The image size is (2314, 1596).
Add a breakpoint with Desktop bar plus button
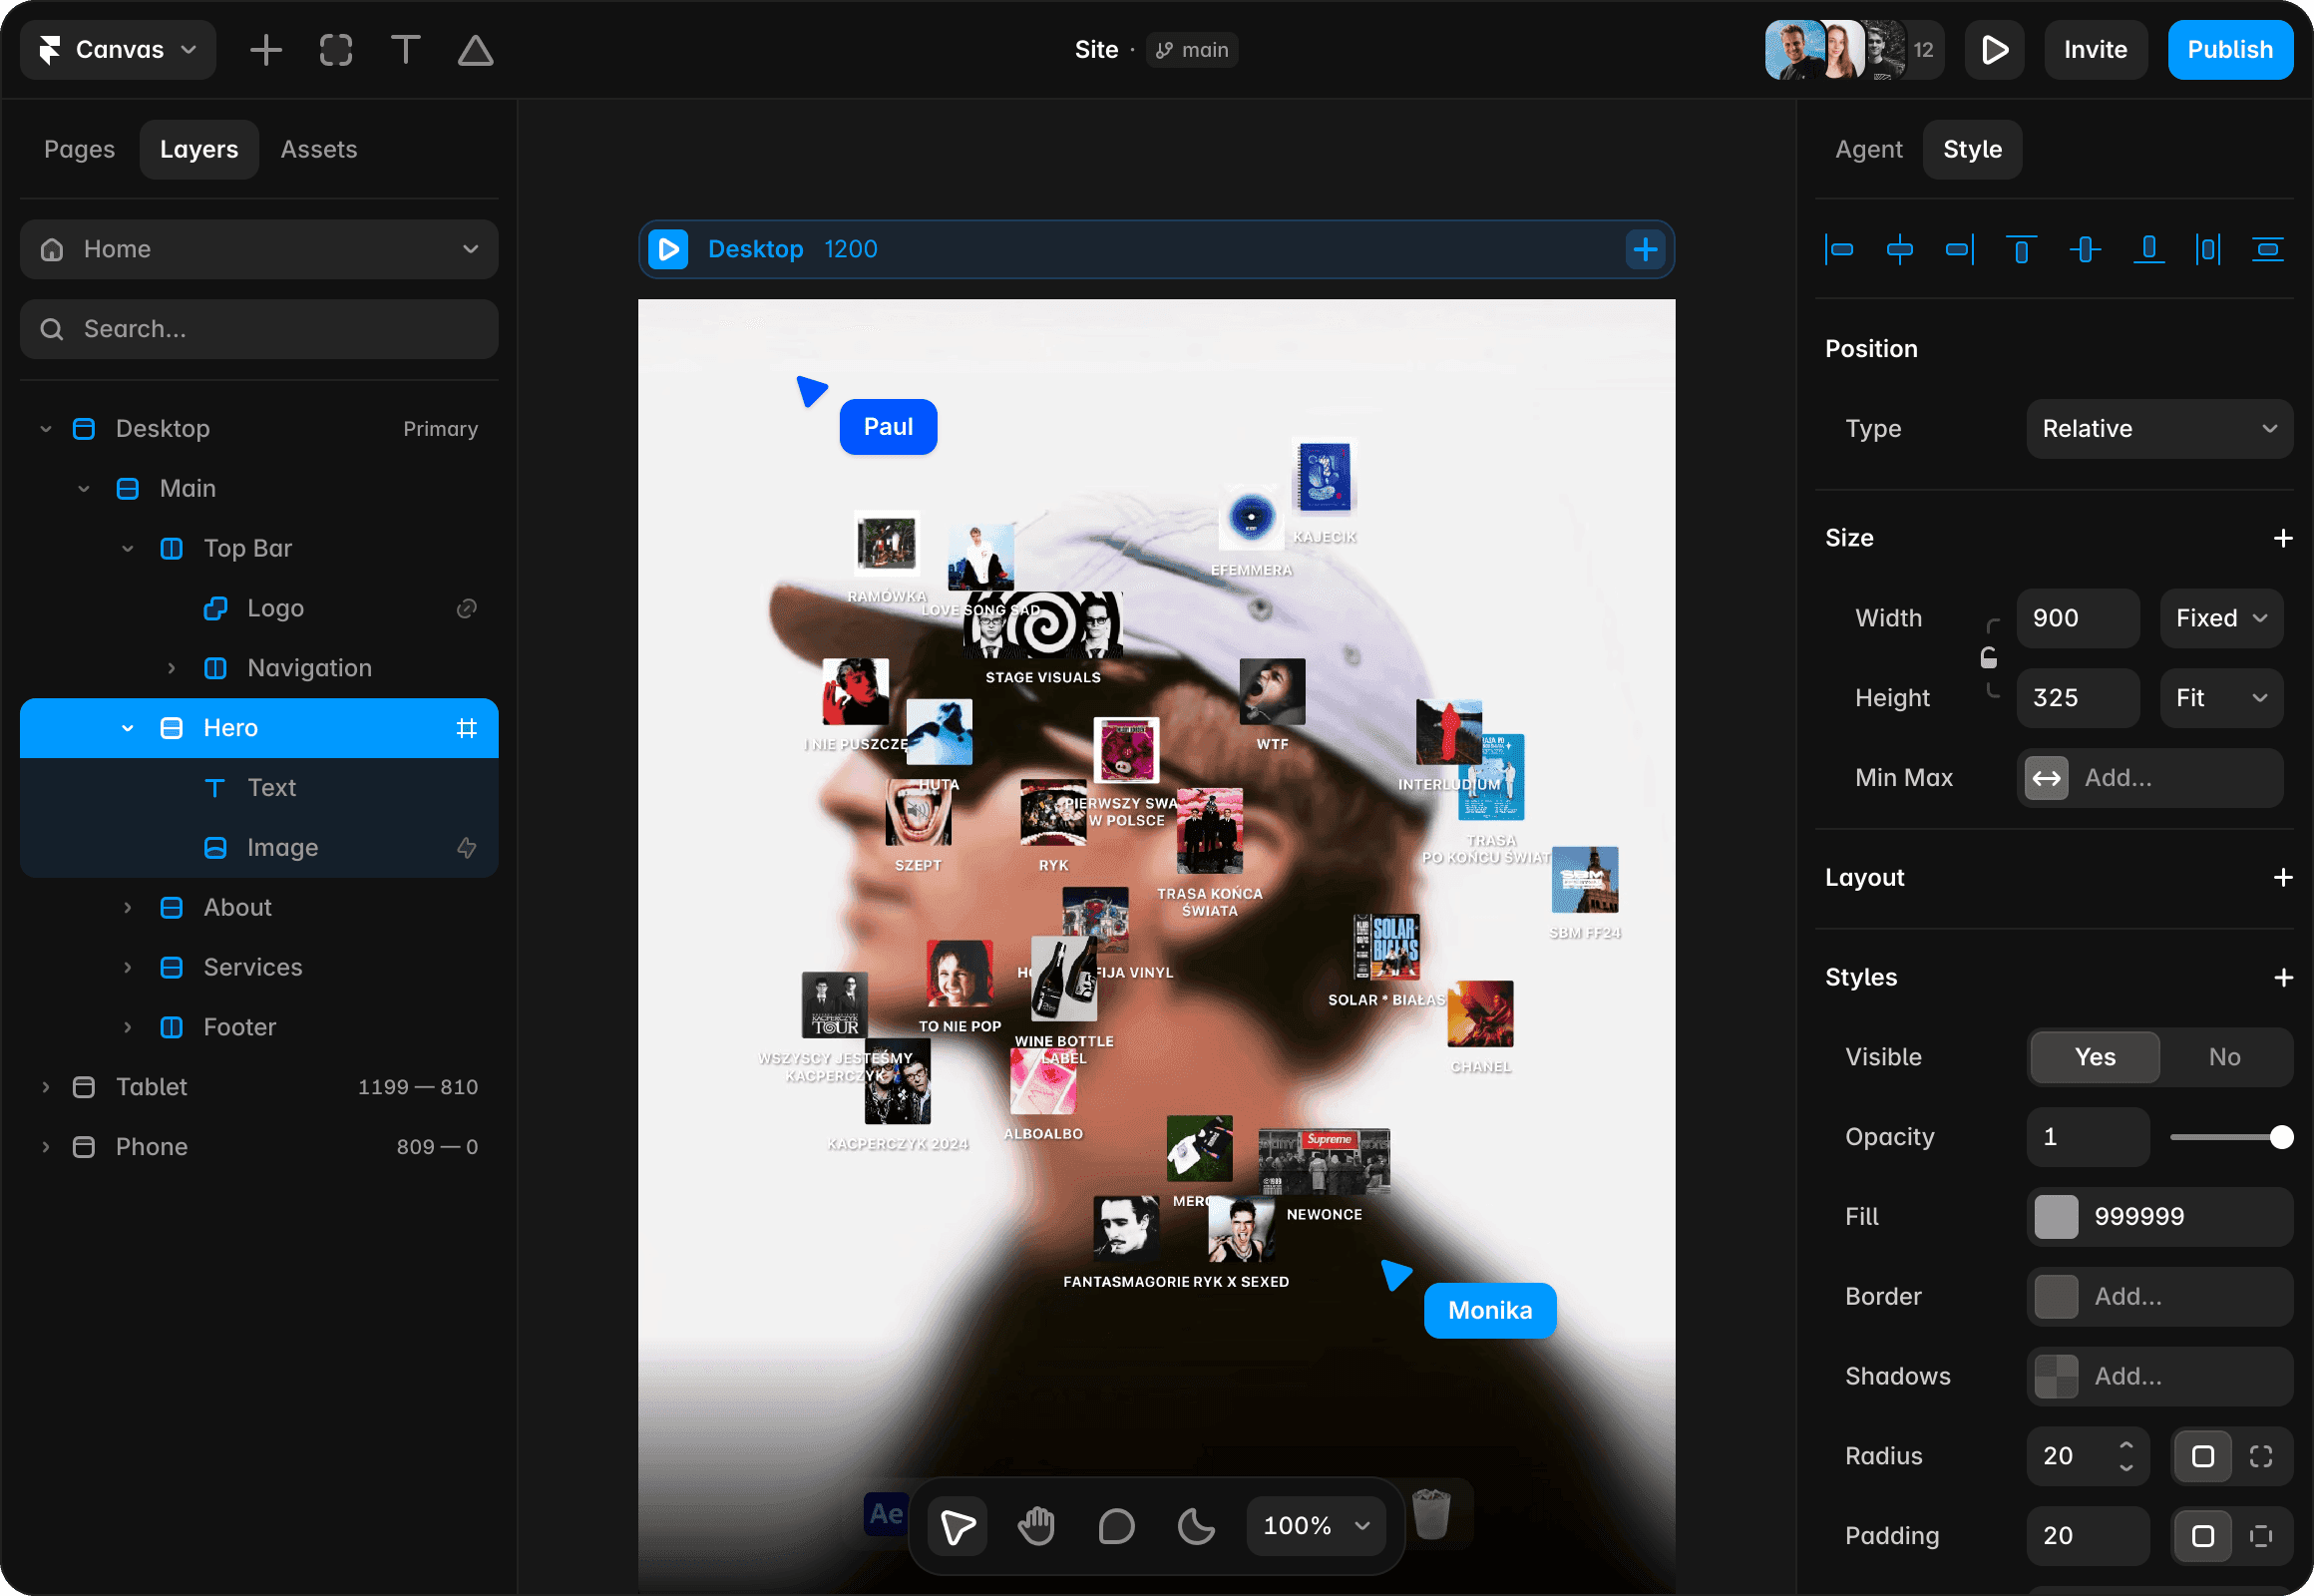pyautogui.click(x=1645, y=249)
